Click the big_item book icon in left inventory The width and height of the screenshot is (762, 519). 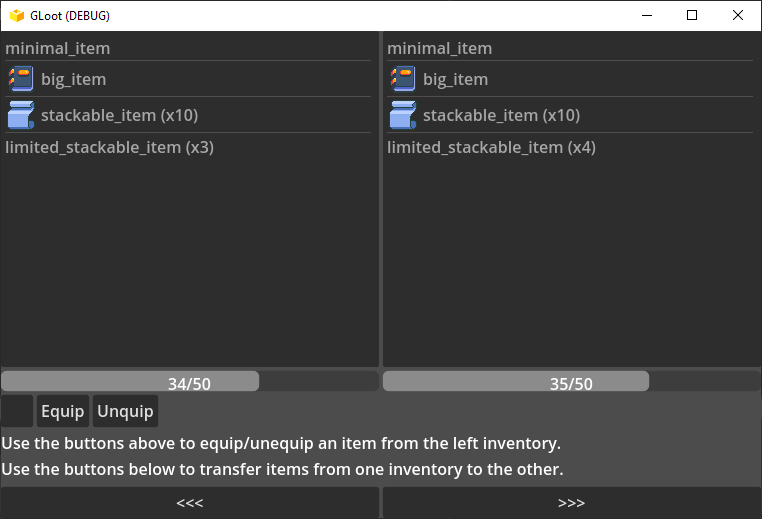[21, 79]
